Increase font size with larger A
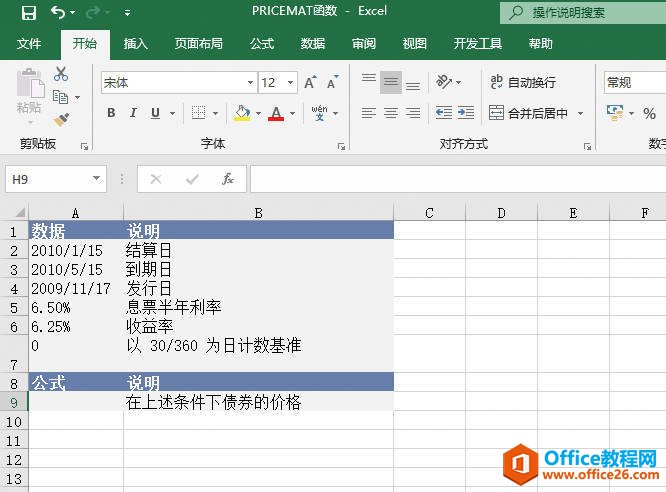The height and width of the screenshot is (492, 666). (x=310, y=82)
